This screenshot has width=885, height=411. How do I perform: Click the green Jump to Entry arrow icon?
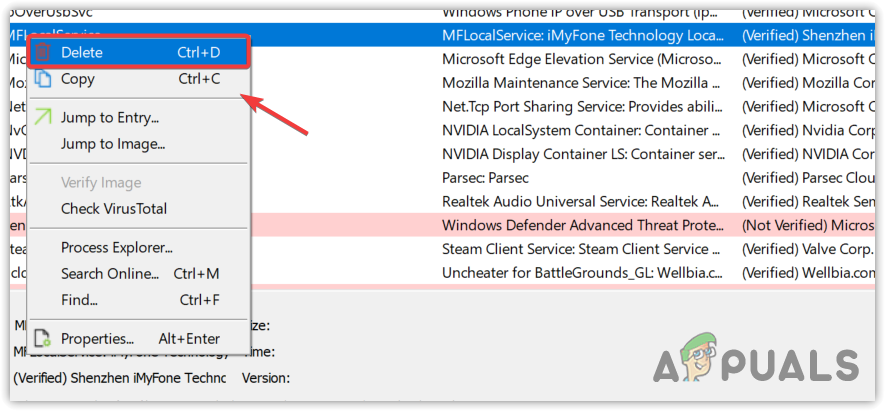click(43, 117)
